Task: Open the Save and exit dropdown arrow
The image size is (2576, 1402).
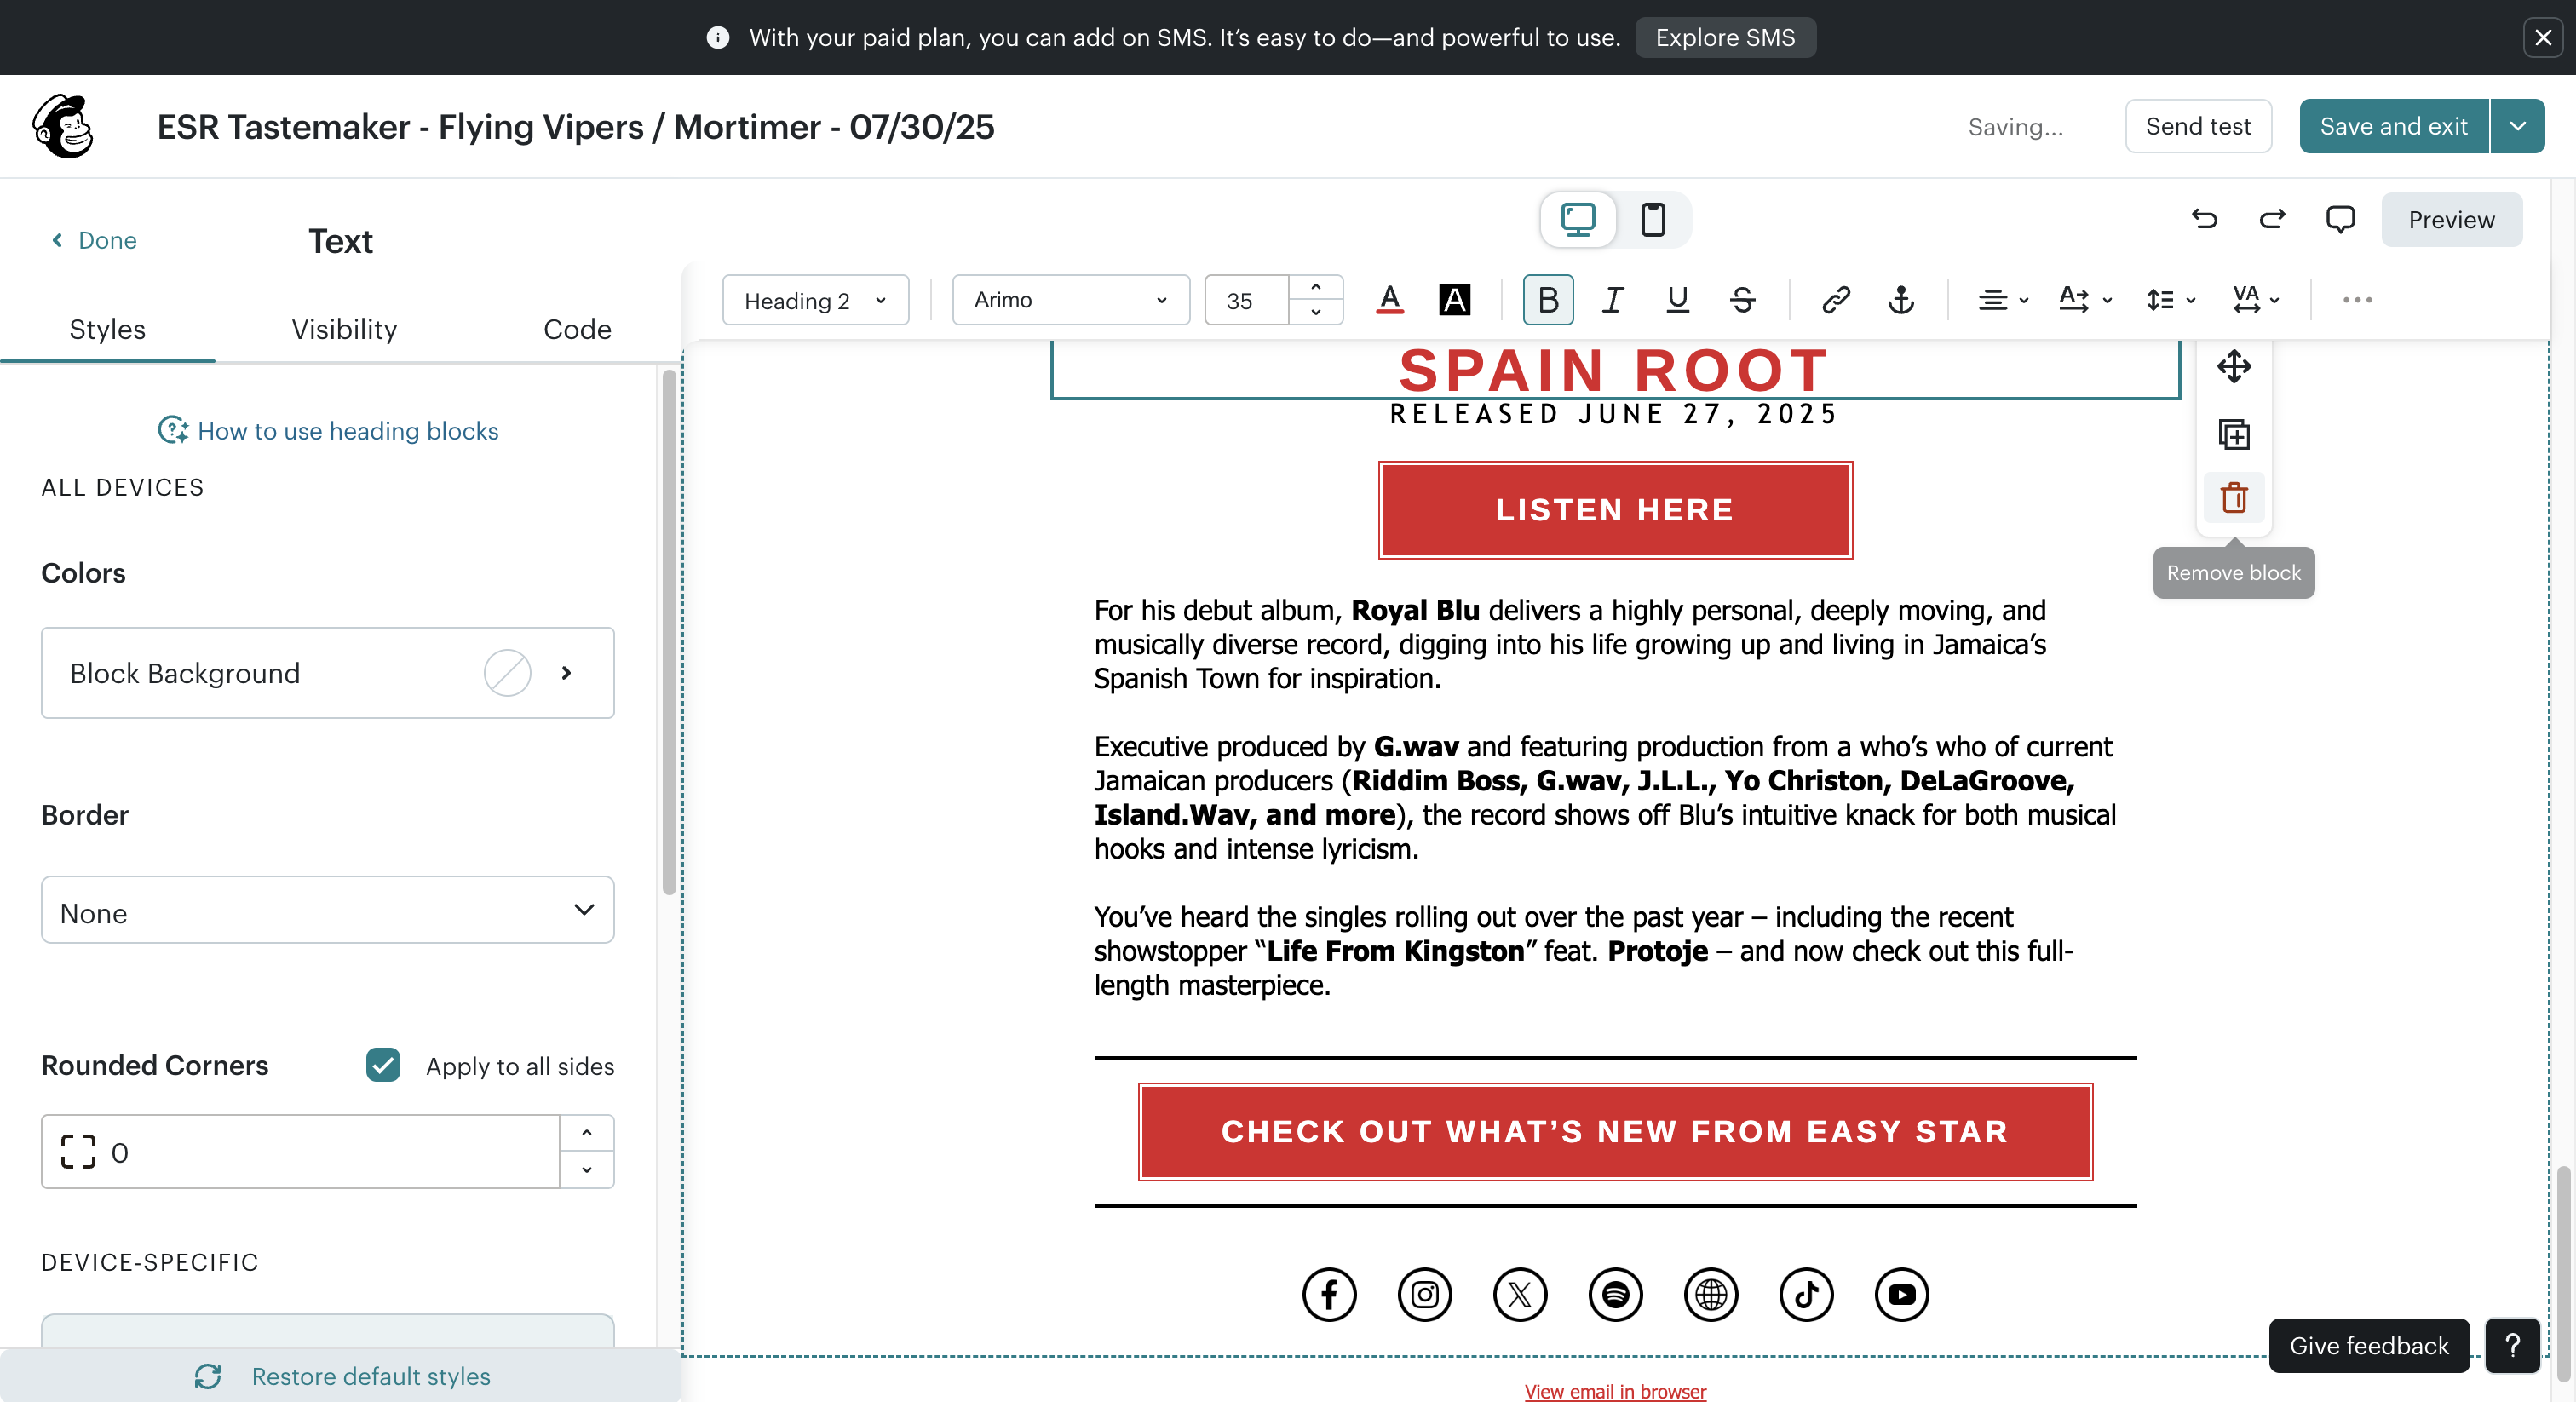Action: pyautogui.click(x=2518, y=126)
